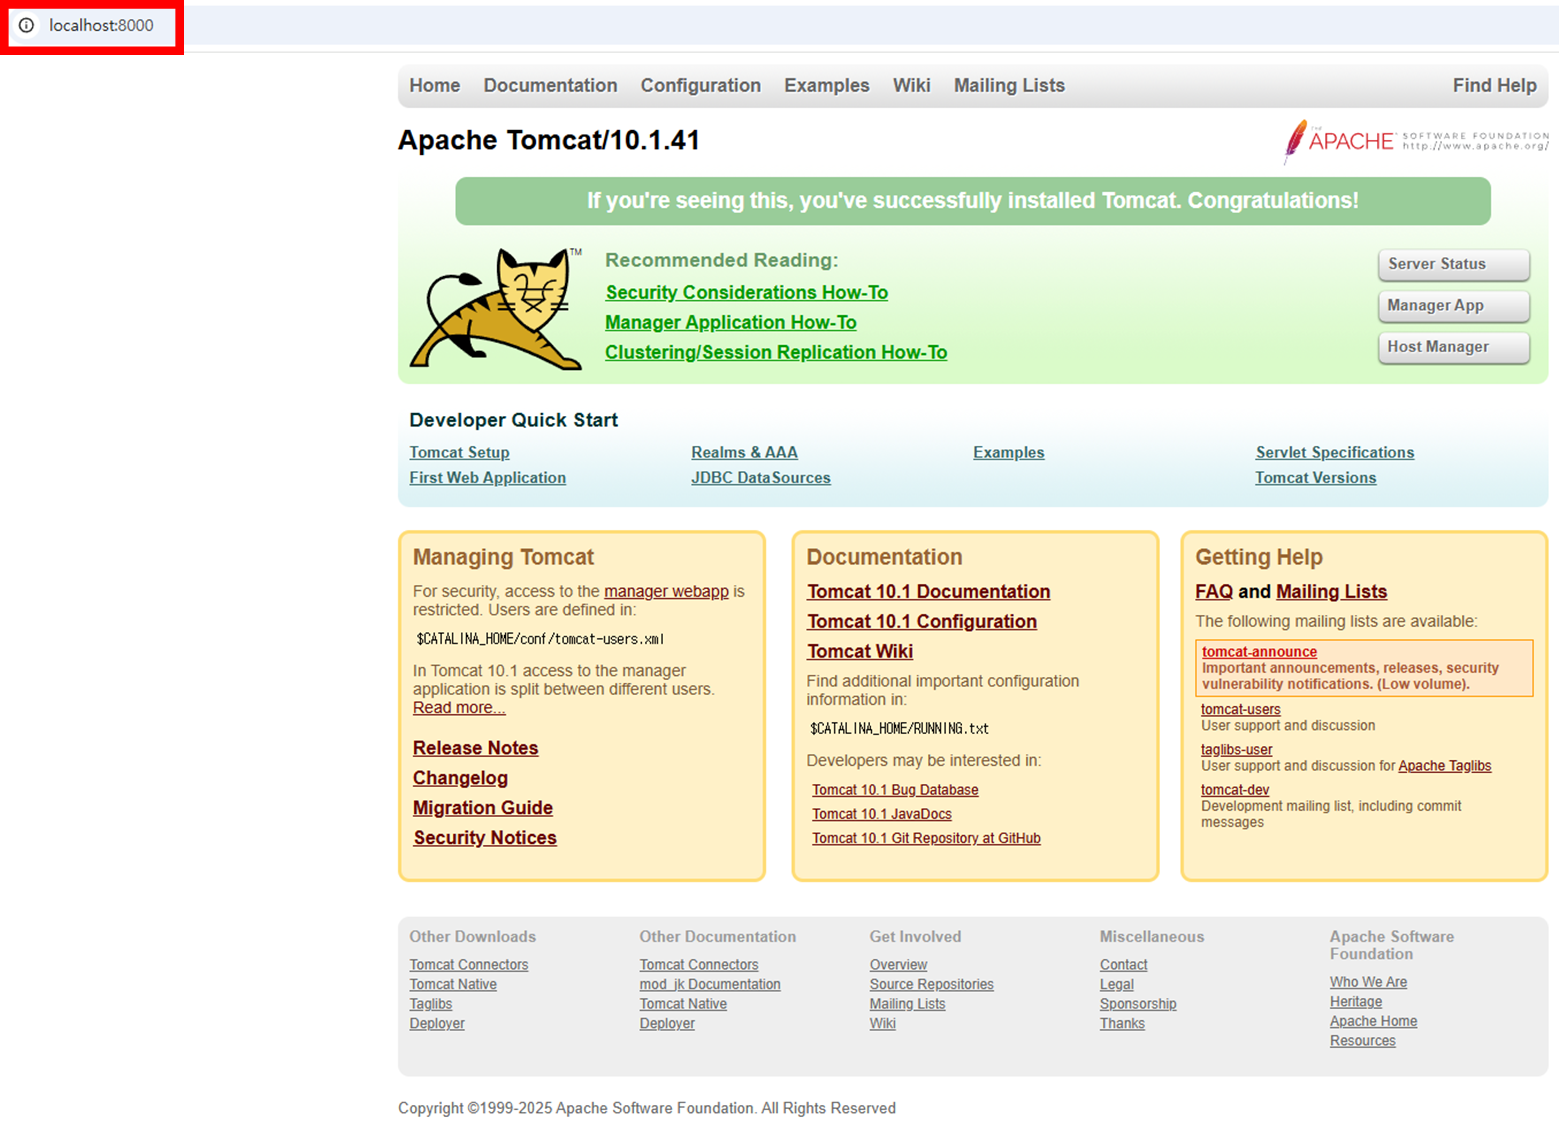Open the Overview link under Get Involved

(898, 965)
